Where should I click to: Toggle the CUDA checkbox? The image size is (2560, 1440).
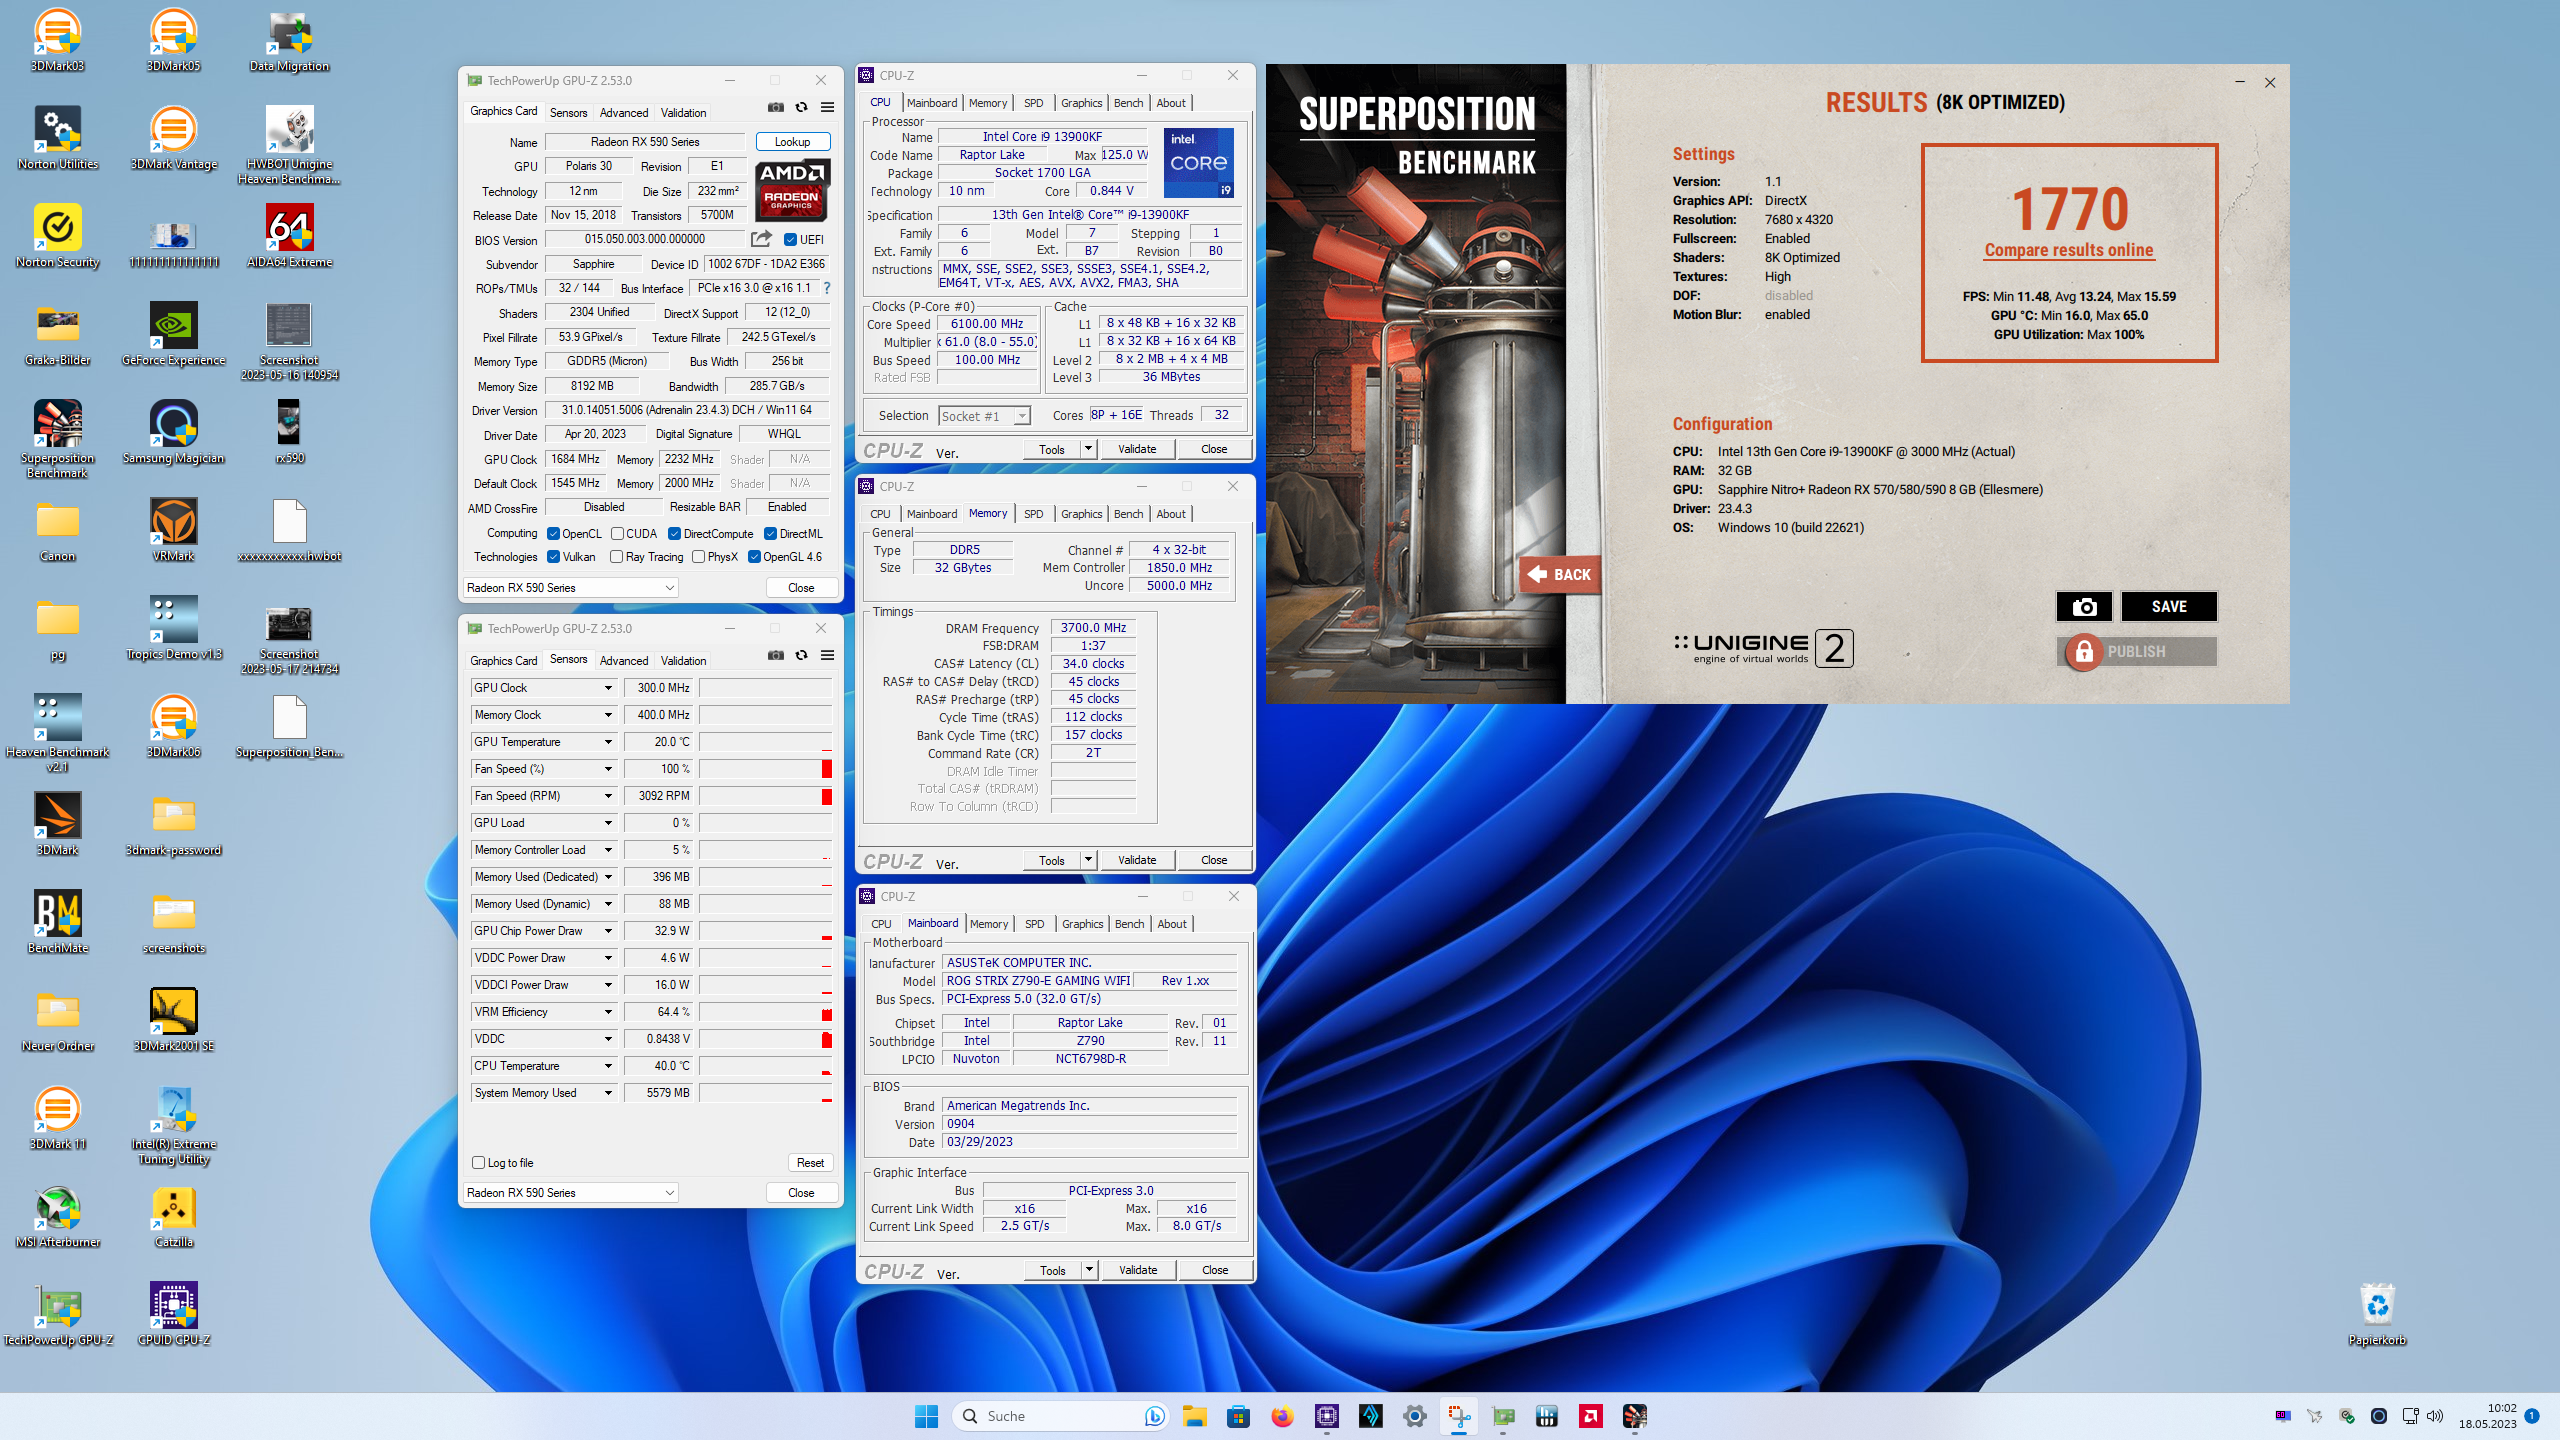click(617, 534)
